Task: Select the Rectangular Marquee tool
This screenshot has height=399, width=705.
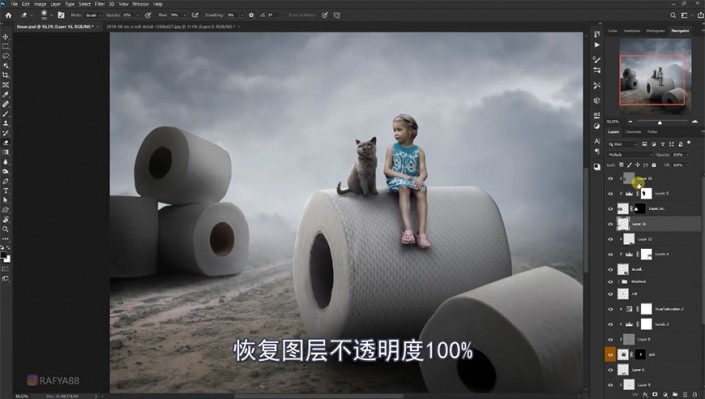Action: 5,46
